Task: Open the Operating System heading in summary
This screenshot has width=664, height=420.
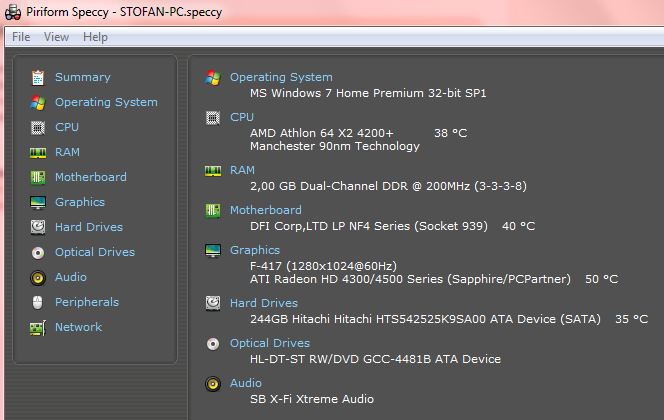Action: point(281,77)
